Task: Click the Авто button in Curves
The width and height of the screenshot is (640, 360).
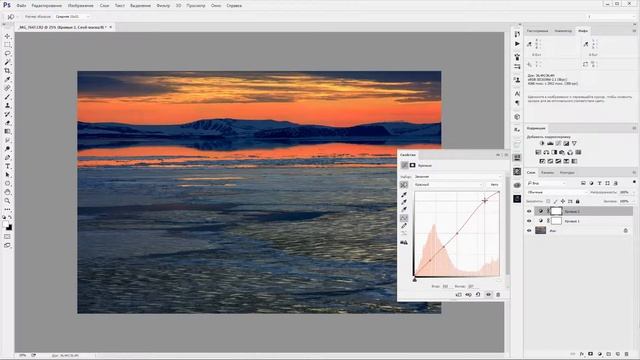Action: pos(494,184)
